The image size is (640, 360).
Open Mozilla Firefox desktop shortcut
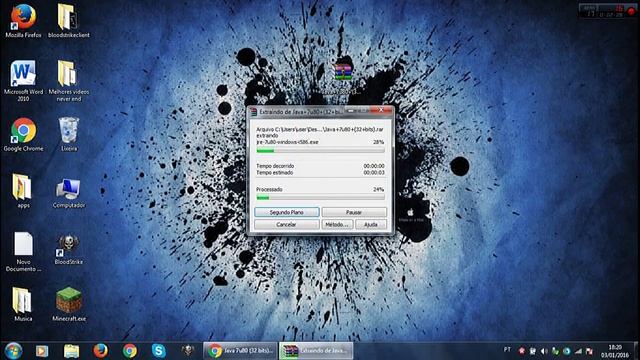(x=23, y=20)
